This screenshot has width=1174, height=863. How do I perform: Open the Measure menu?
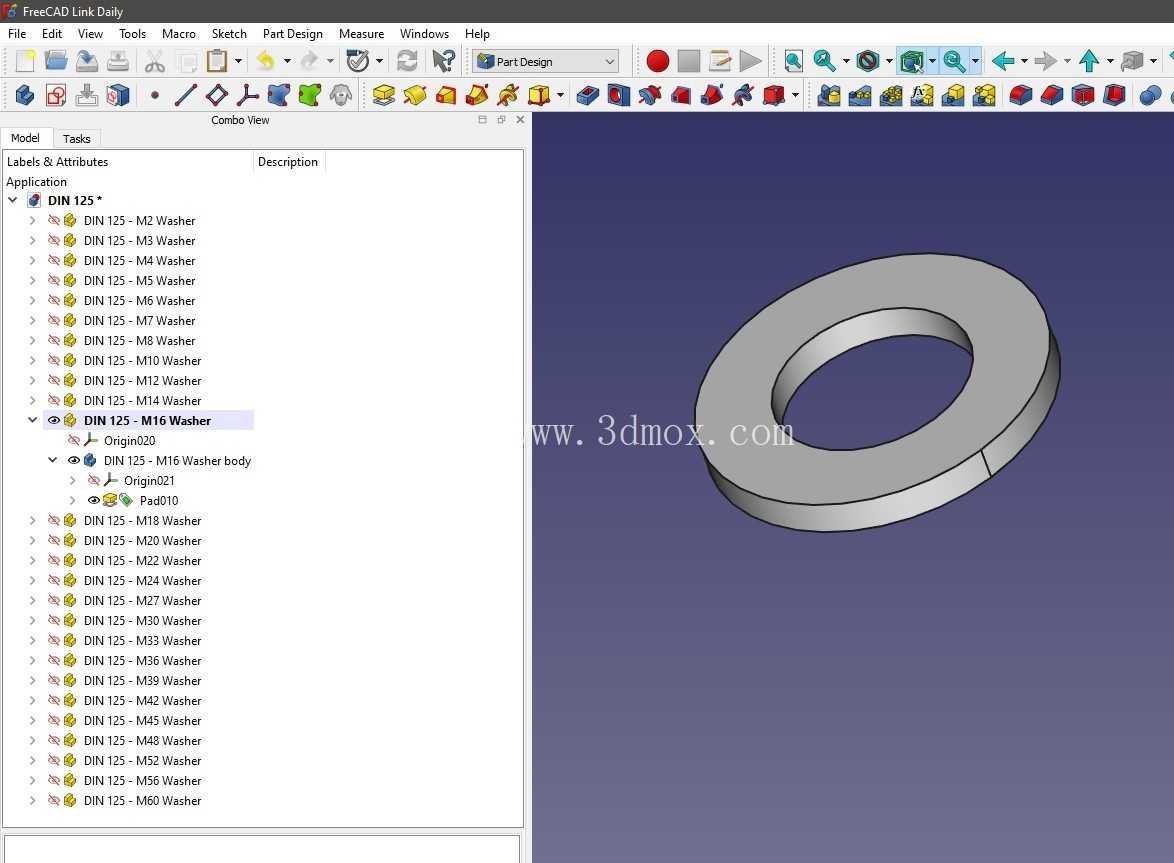(x=361, y=34)
